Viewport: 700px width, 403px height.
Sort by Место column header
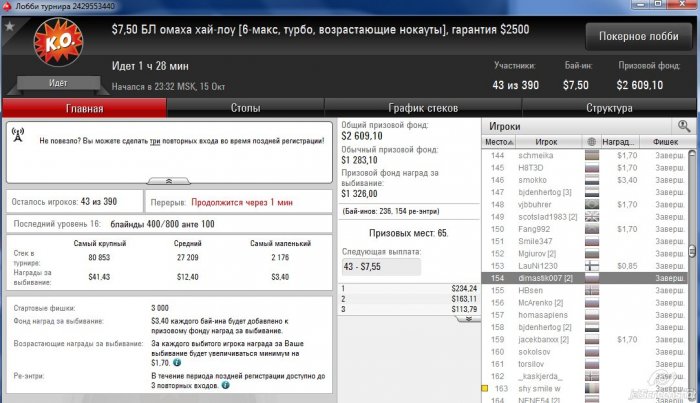pyautogui.click(x=499, y=142)
